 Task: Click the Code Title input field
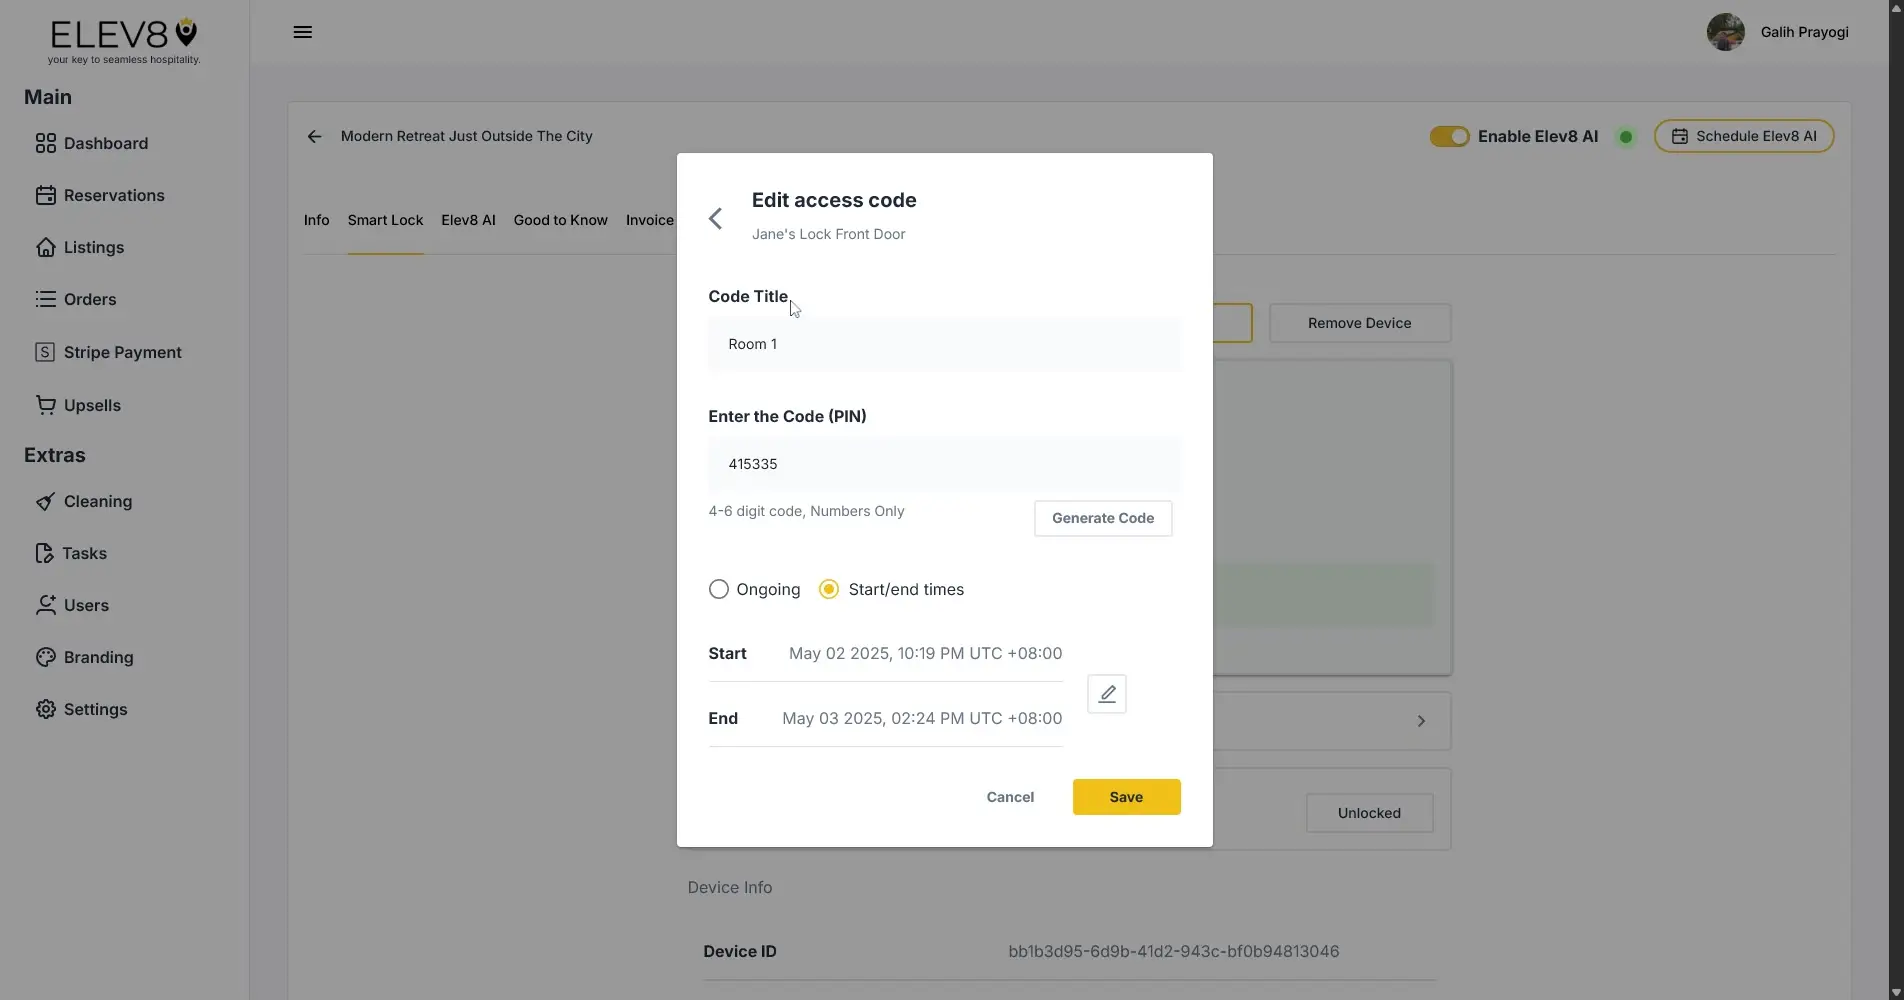pyautogui.click(x=943, y=345)
